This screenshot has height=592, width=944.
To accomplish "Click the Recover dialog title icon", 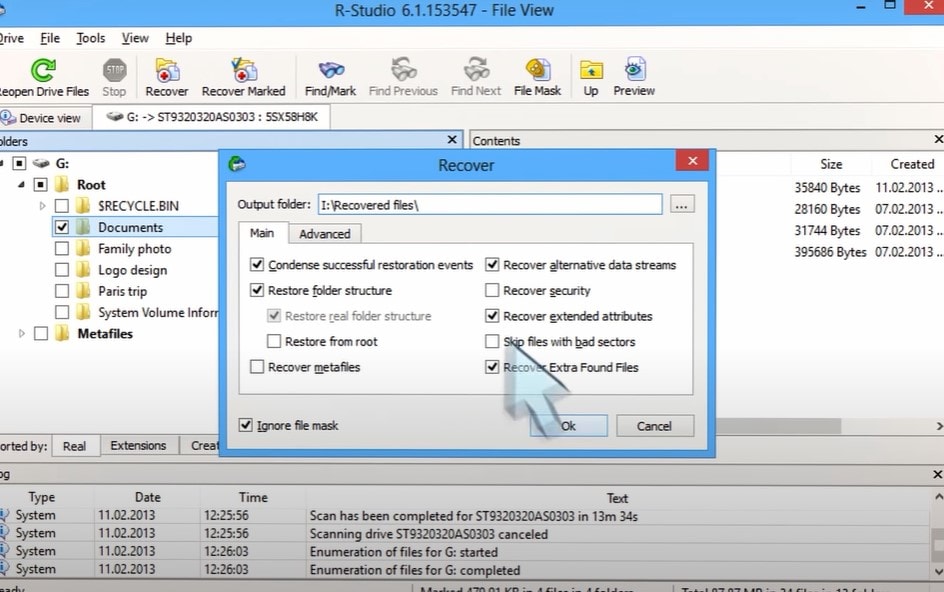I will click(237, 163).
